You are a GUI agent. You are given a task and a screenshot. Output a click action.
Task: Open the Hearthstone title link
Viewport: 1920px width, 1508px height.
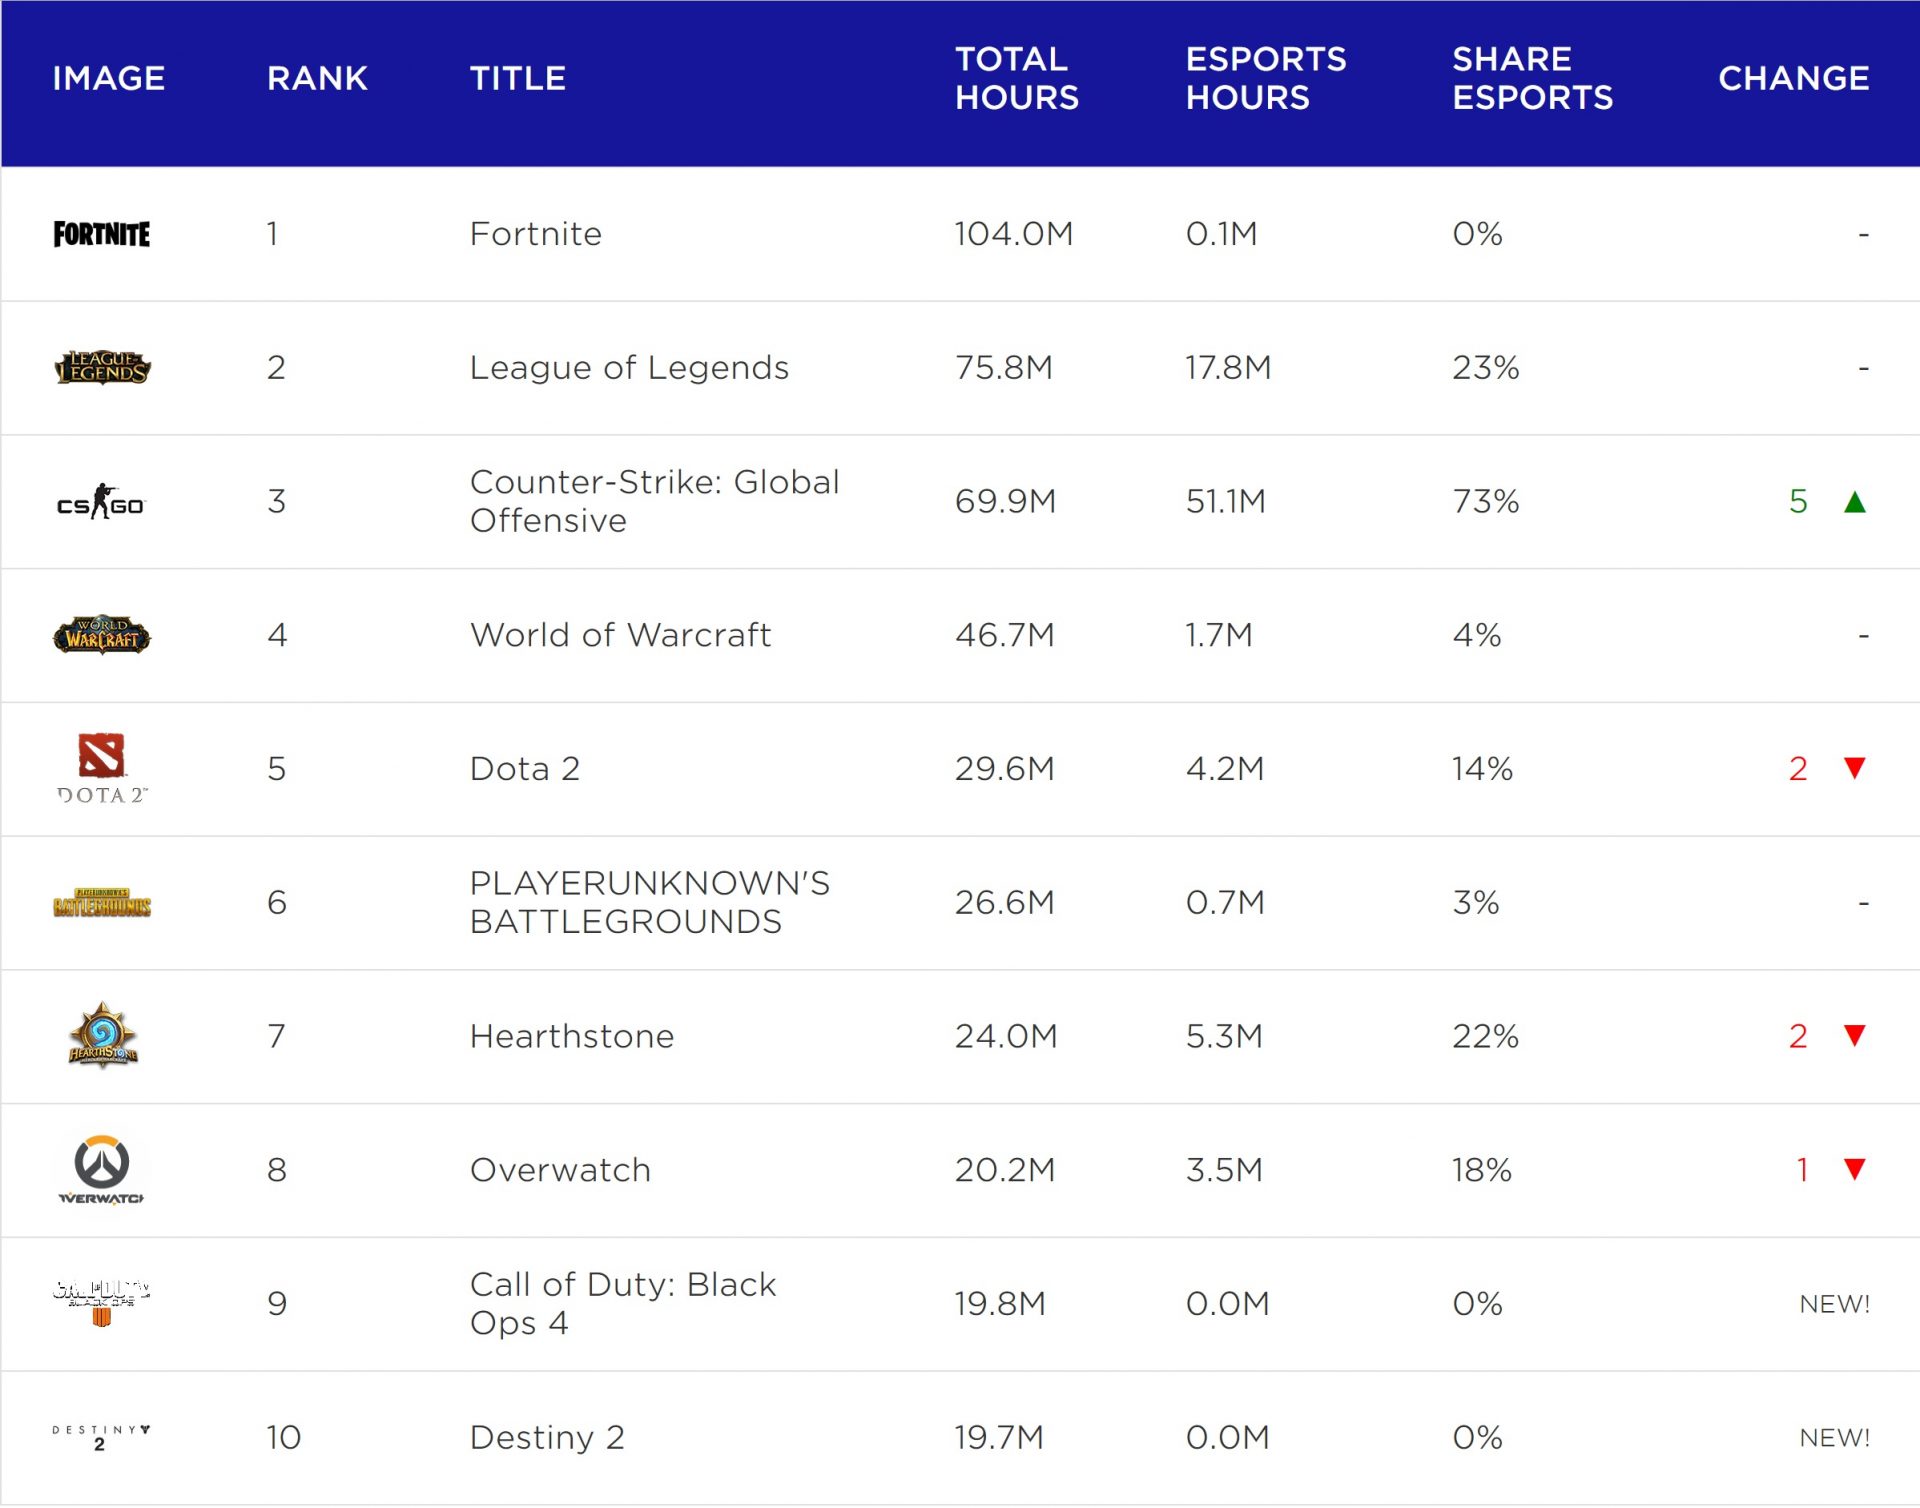point(572,1037)
